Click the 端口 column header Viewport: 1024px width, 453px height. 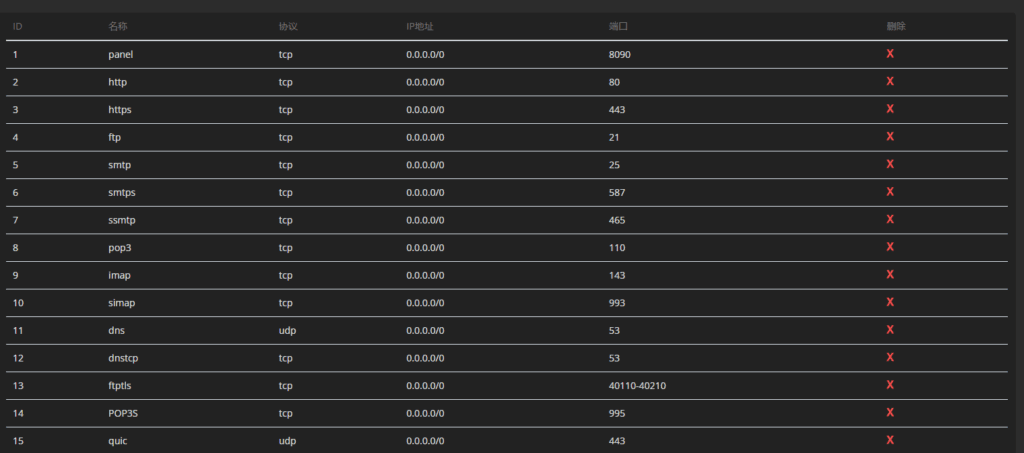[x=618, y=26]
